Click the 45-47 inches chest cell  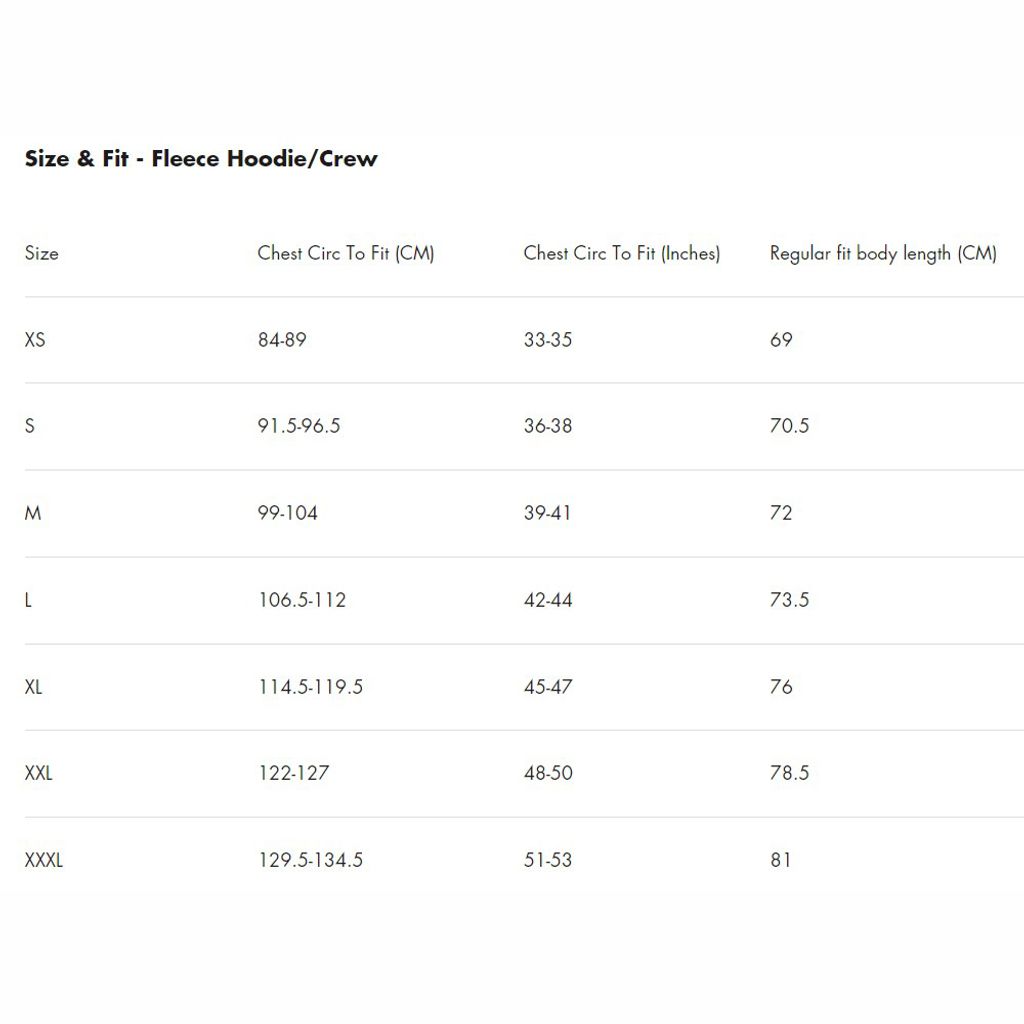click(548, 687)
